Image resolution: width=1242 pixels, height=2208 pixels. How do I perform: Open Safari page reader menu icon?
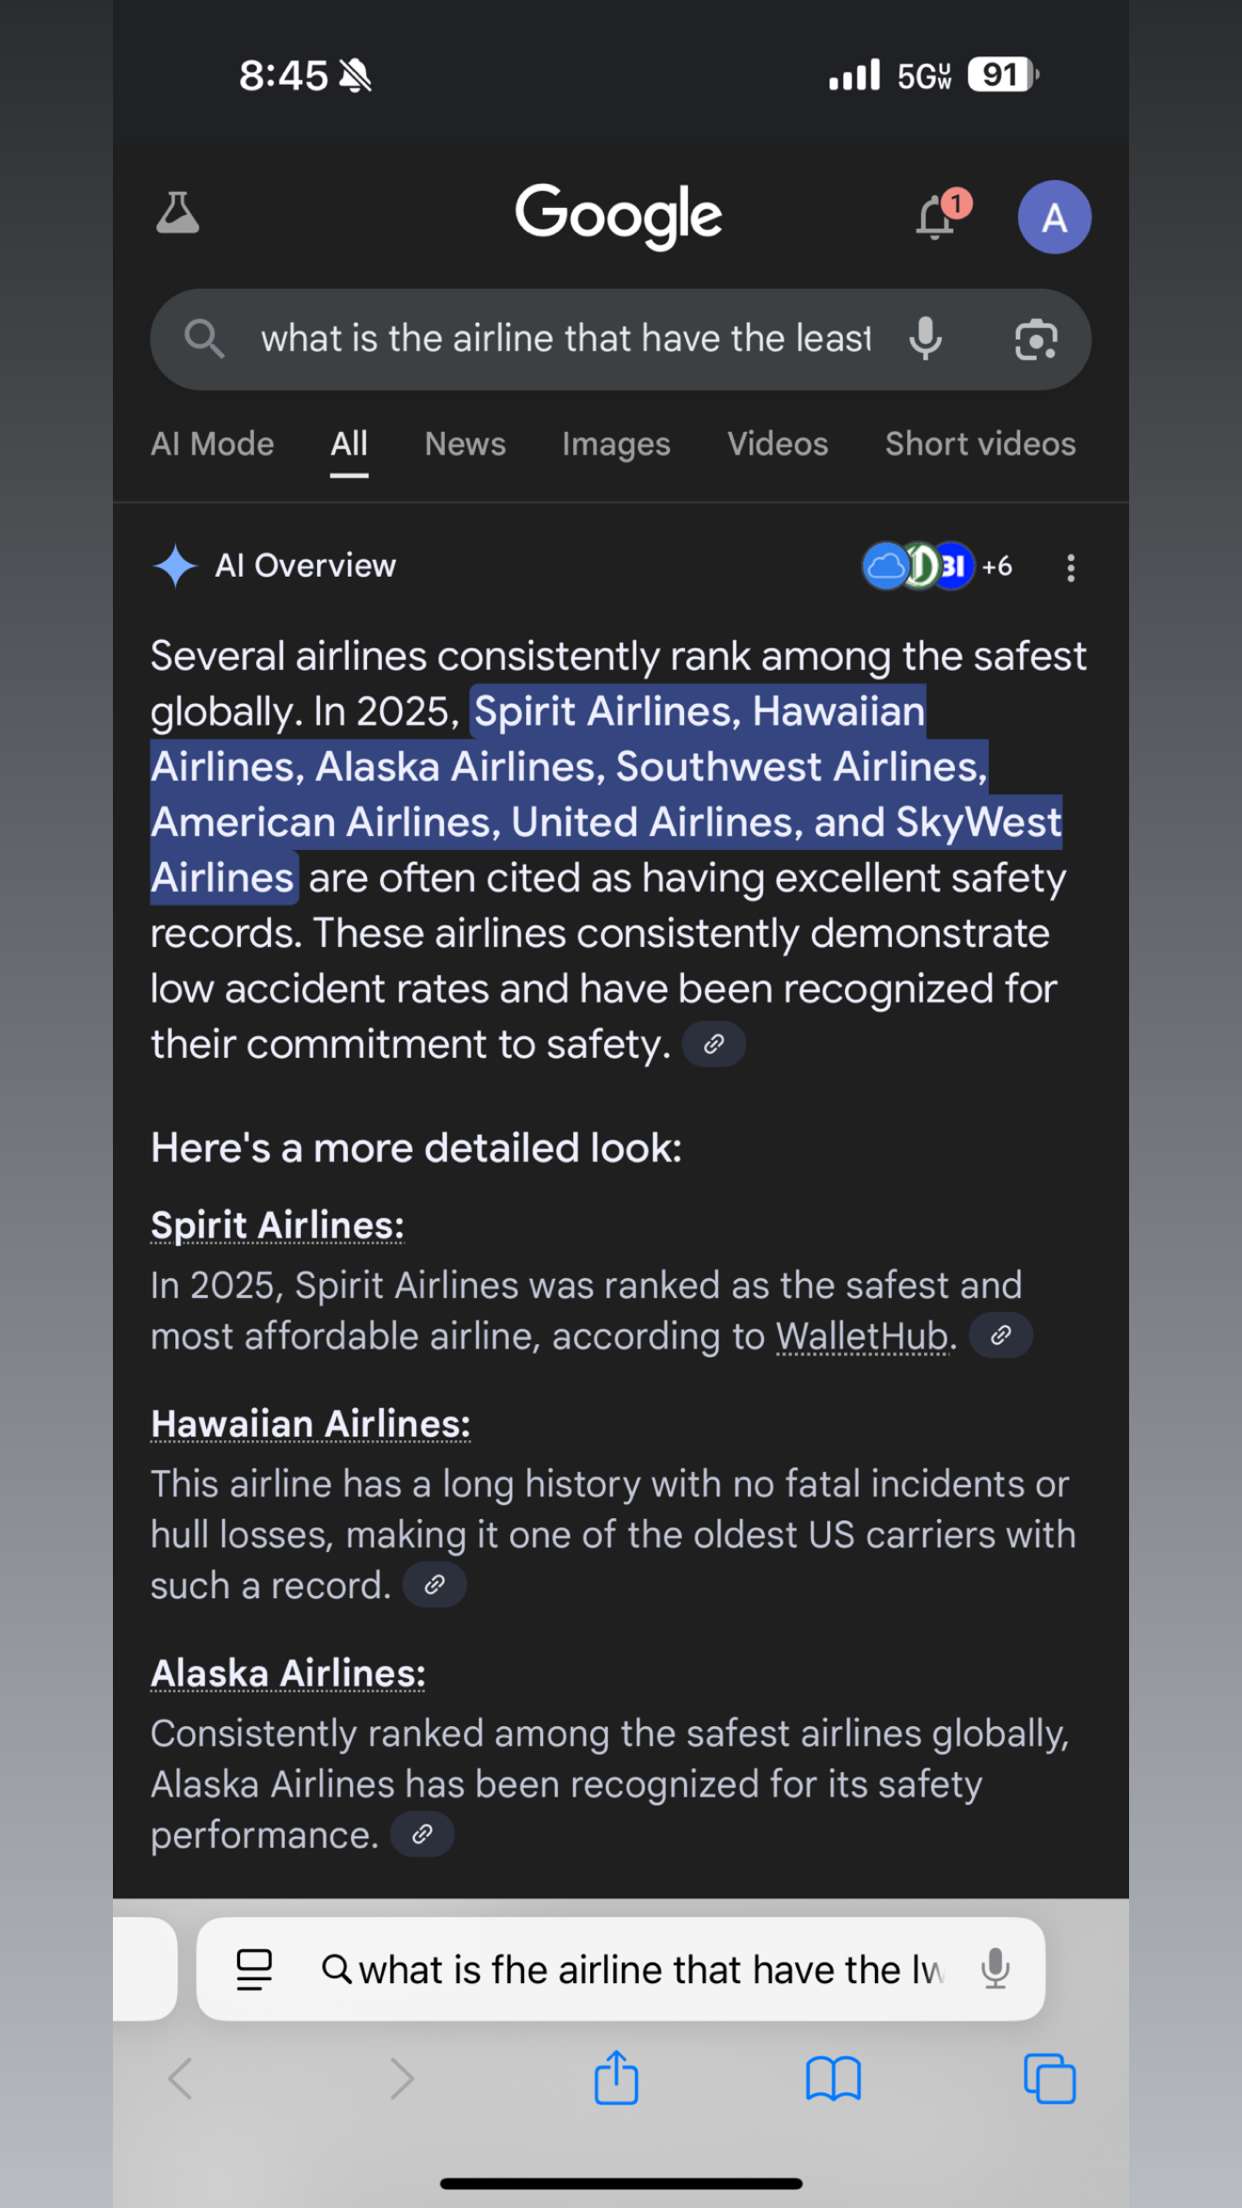click(254, 1970)
